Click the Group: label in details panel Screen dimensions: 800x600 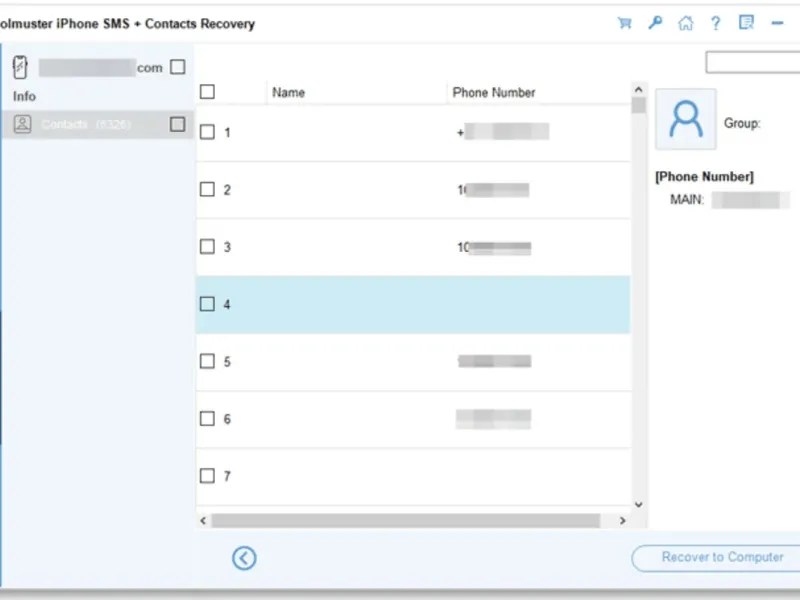[742, 123]
